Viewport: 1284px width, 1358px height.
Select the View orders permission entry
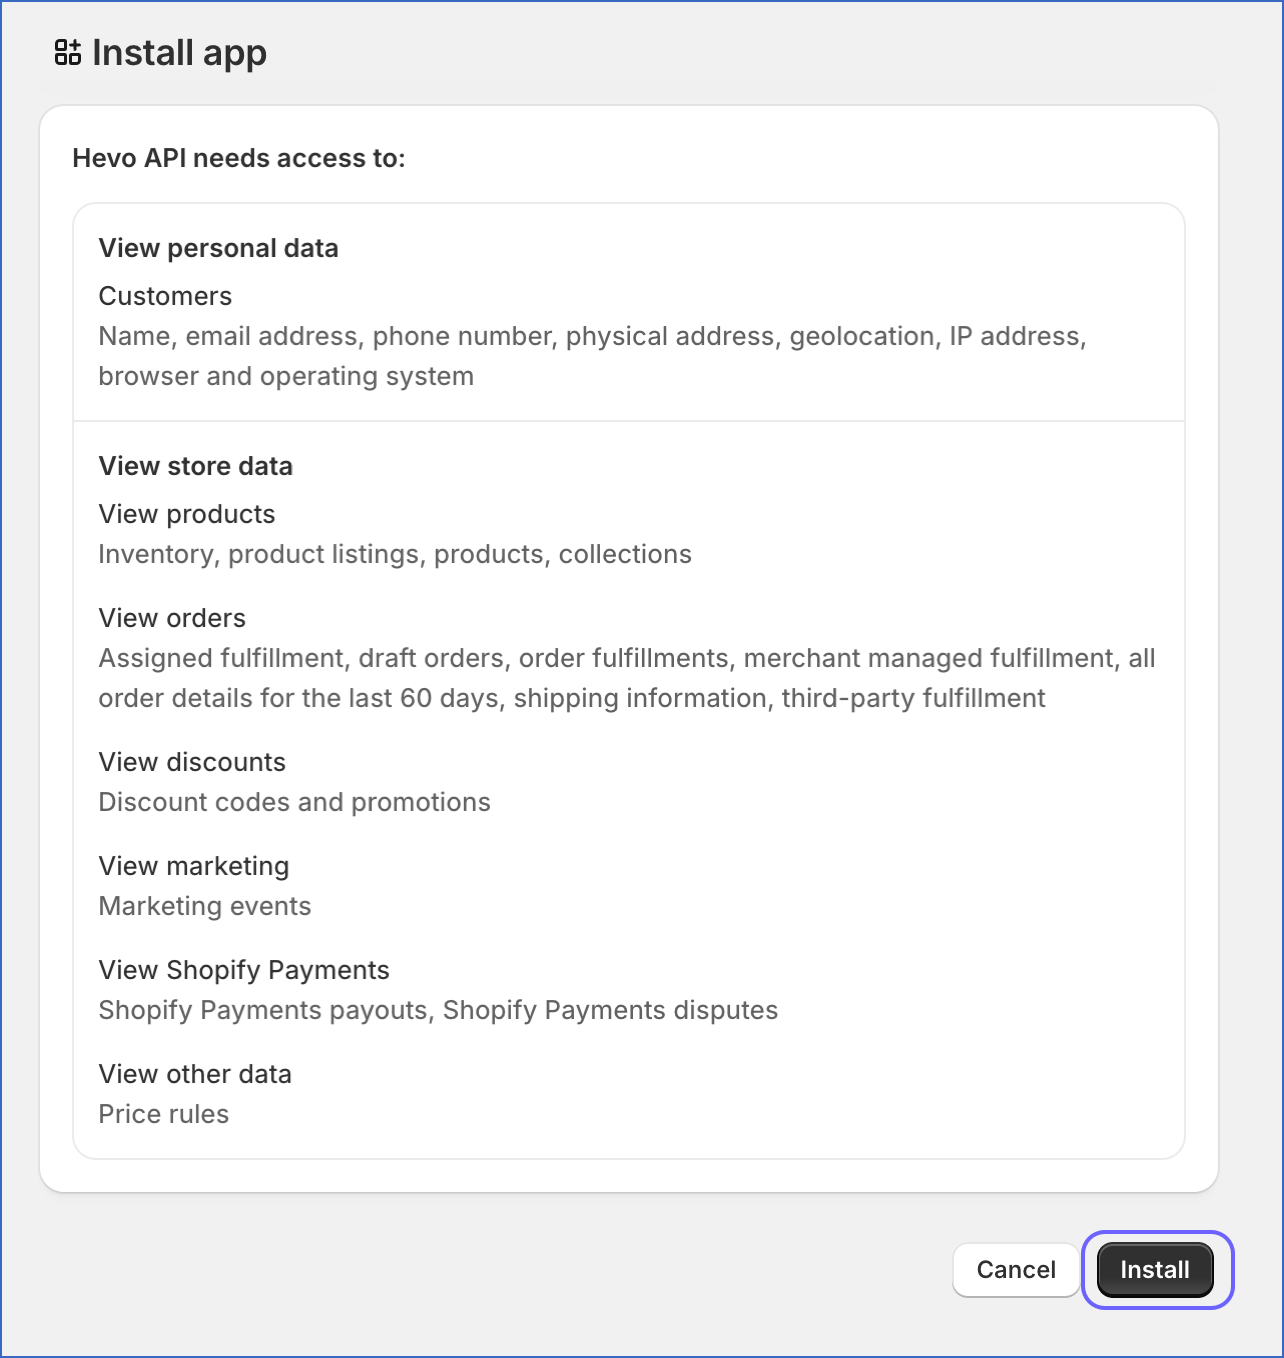pyautogui.click(x=171, y=618)
